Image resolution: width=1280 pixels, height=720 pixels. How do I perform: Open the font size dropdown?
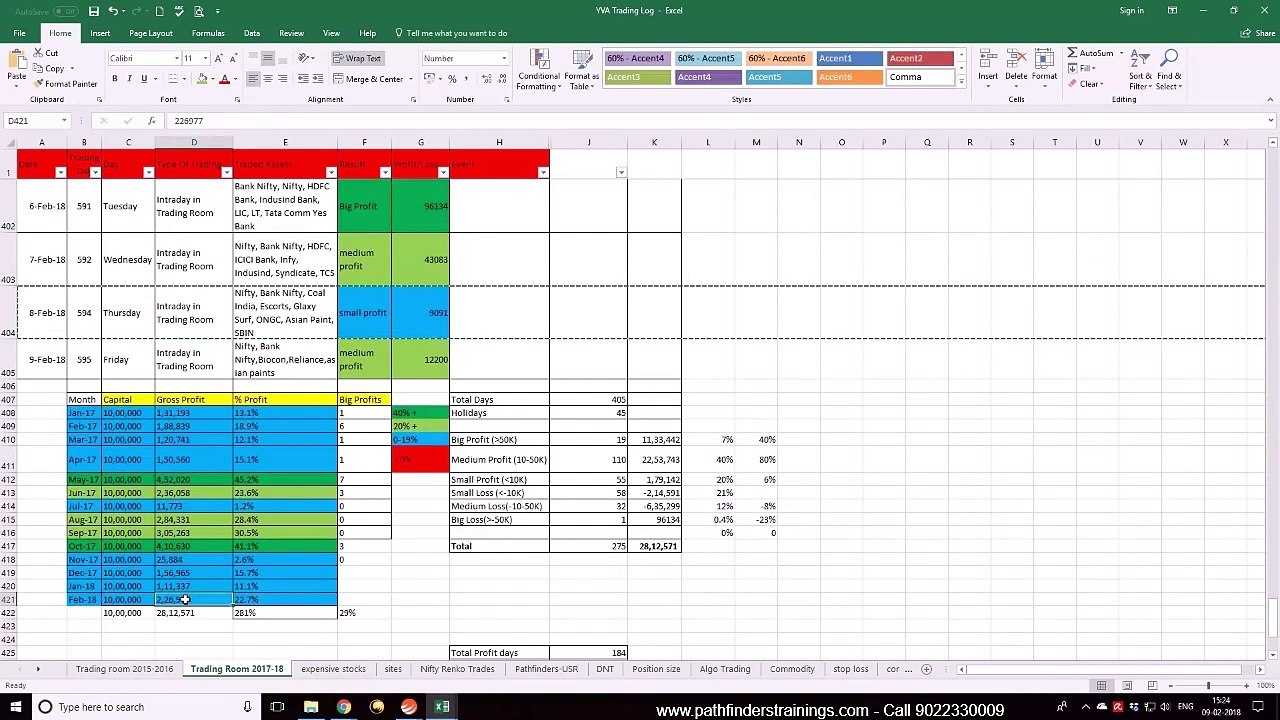205,58
